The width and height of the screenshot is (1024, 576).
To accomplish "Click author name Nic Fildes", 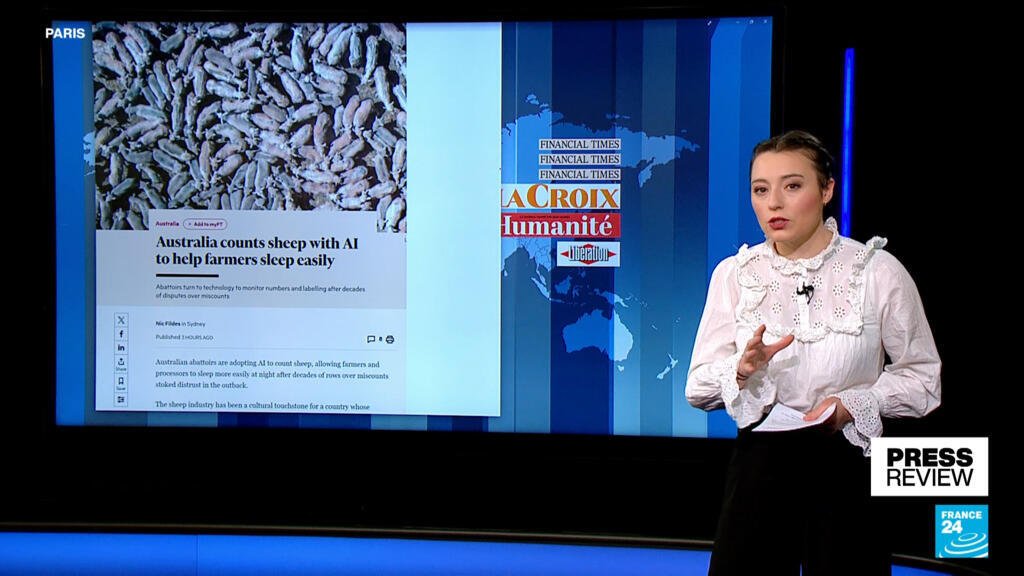I will [x=168, y=324].
